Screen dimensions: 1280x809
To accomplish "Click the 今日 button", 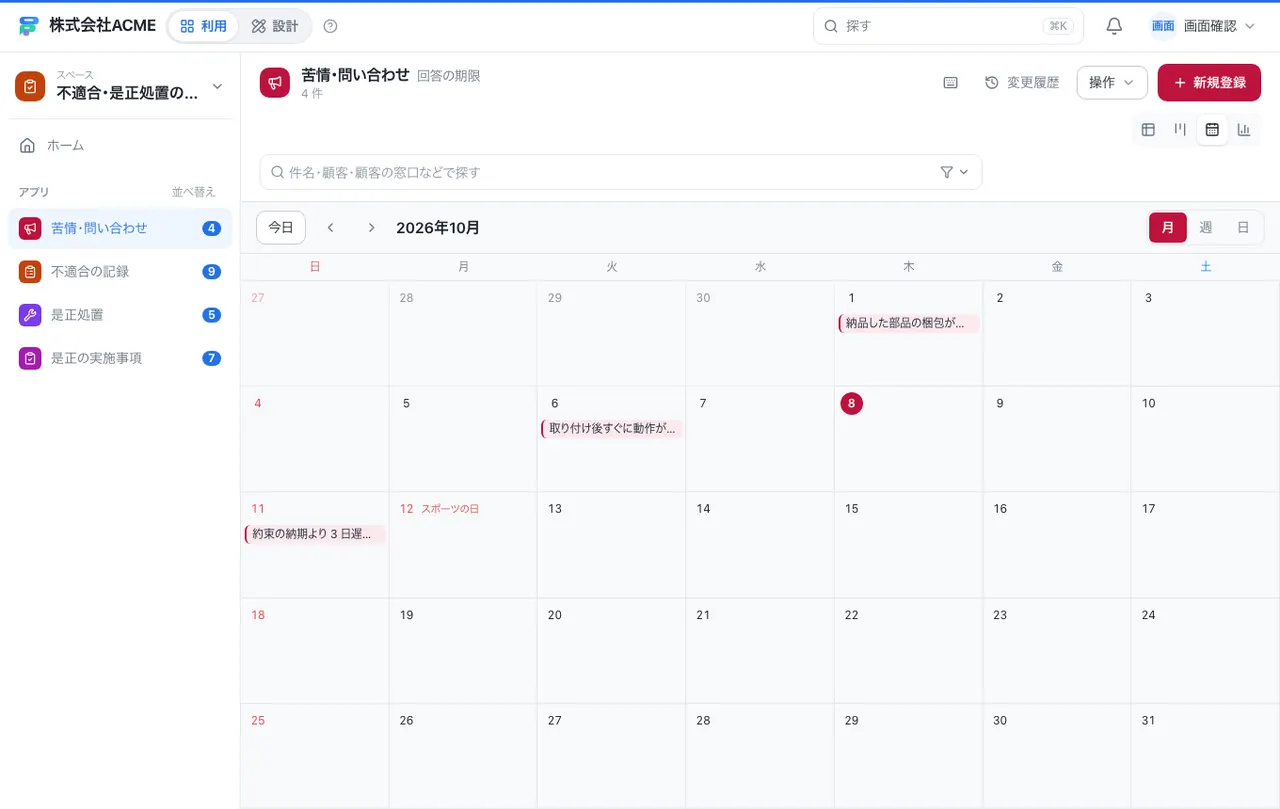I will click(281, 228).
